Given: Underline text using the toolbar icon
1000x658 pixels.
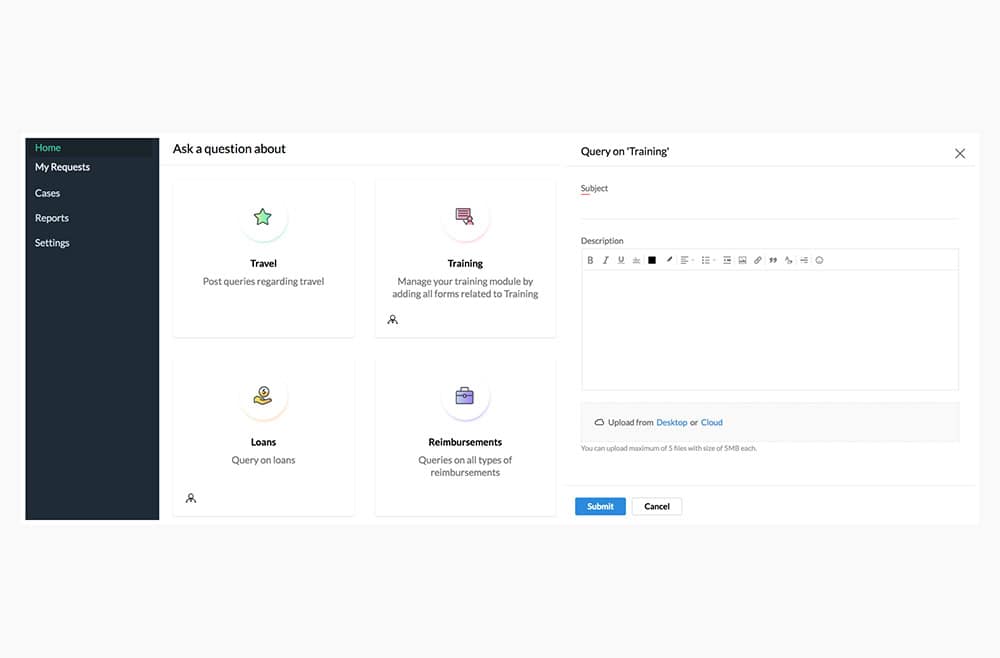Looking at the screenshot, I should point(621,260).
